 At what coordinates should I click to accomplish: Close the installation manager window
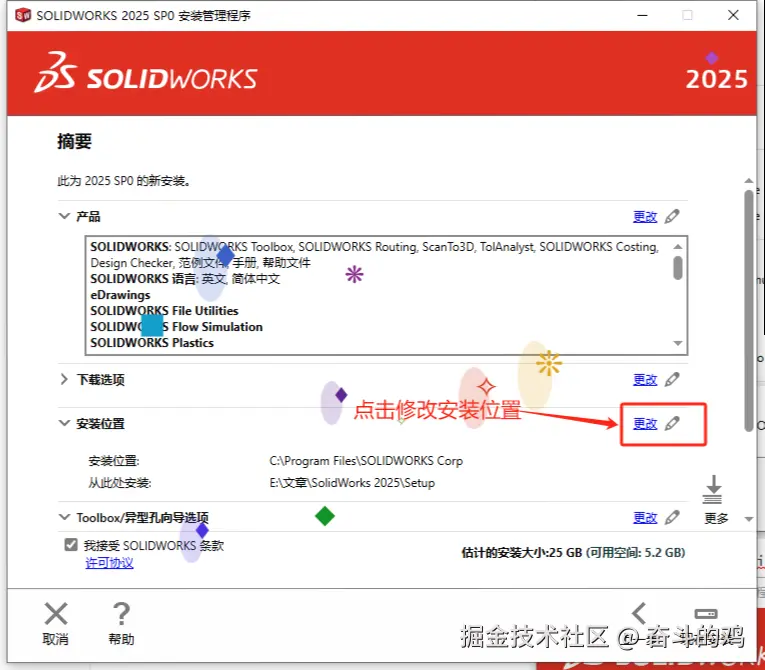[x=733, y=15]
